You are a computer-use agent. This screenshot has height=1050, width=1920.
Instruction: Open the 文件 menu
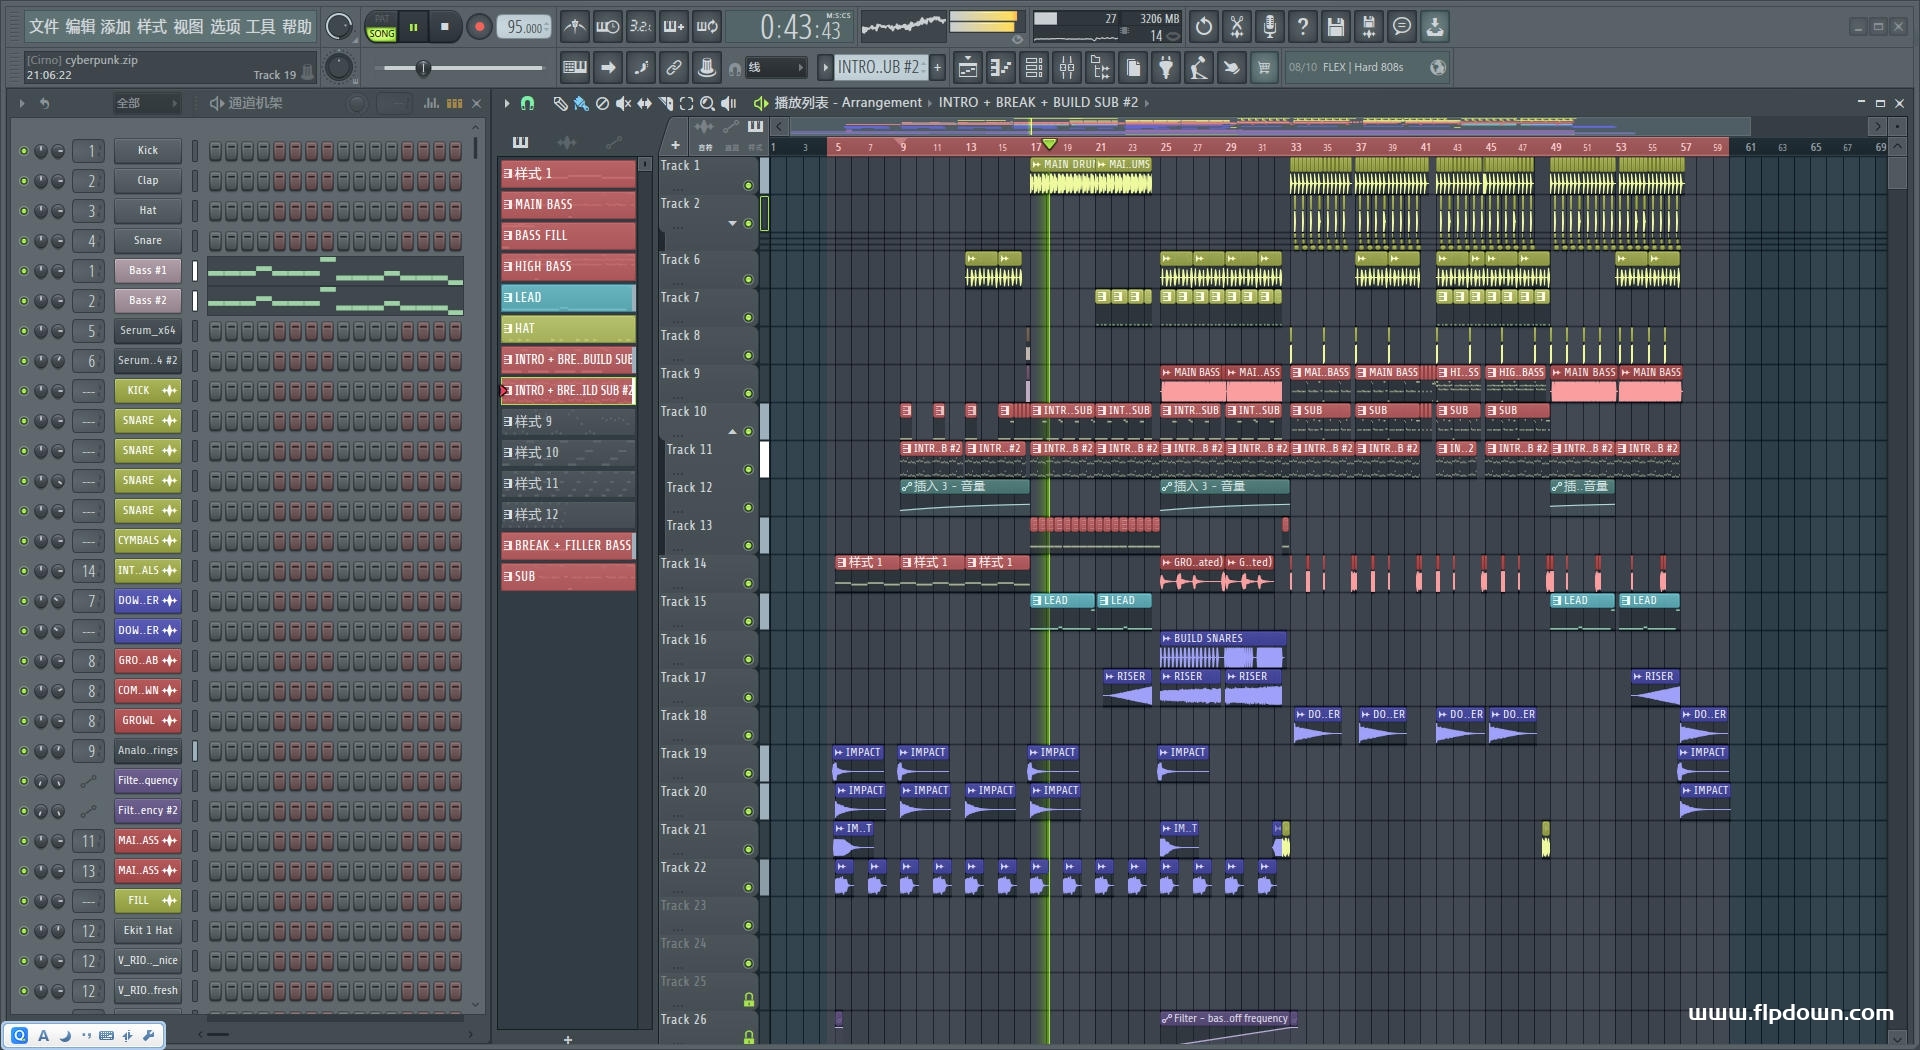point(43,27)
